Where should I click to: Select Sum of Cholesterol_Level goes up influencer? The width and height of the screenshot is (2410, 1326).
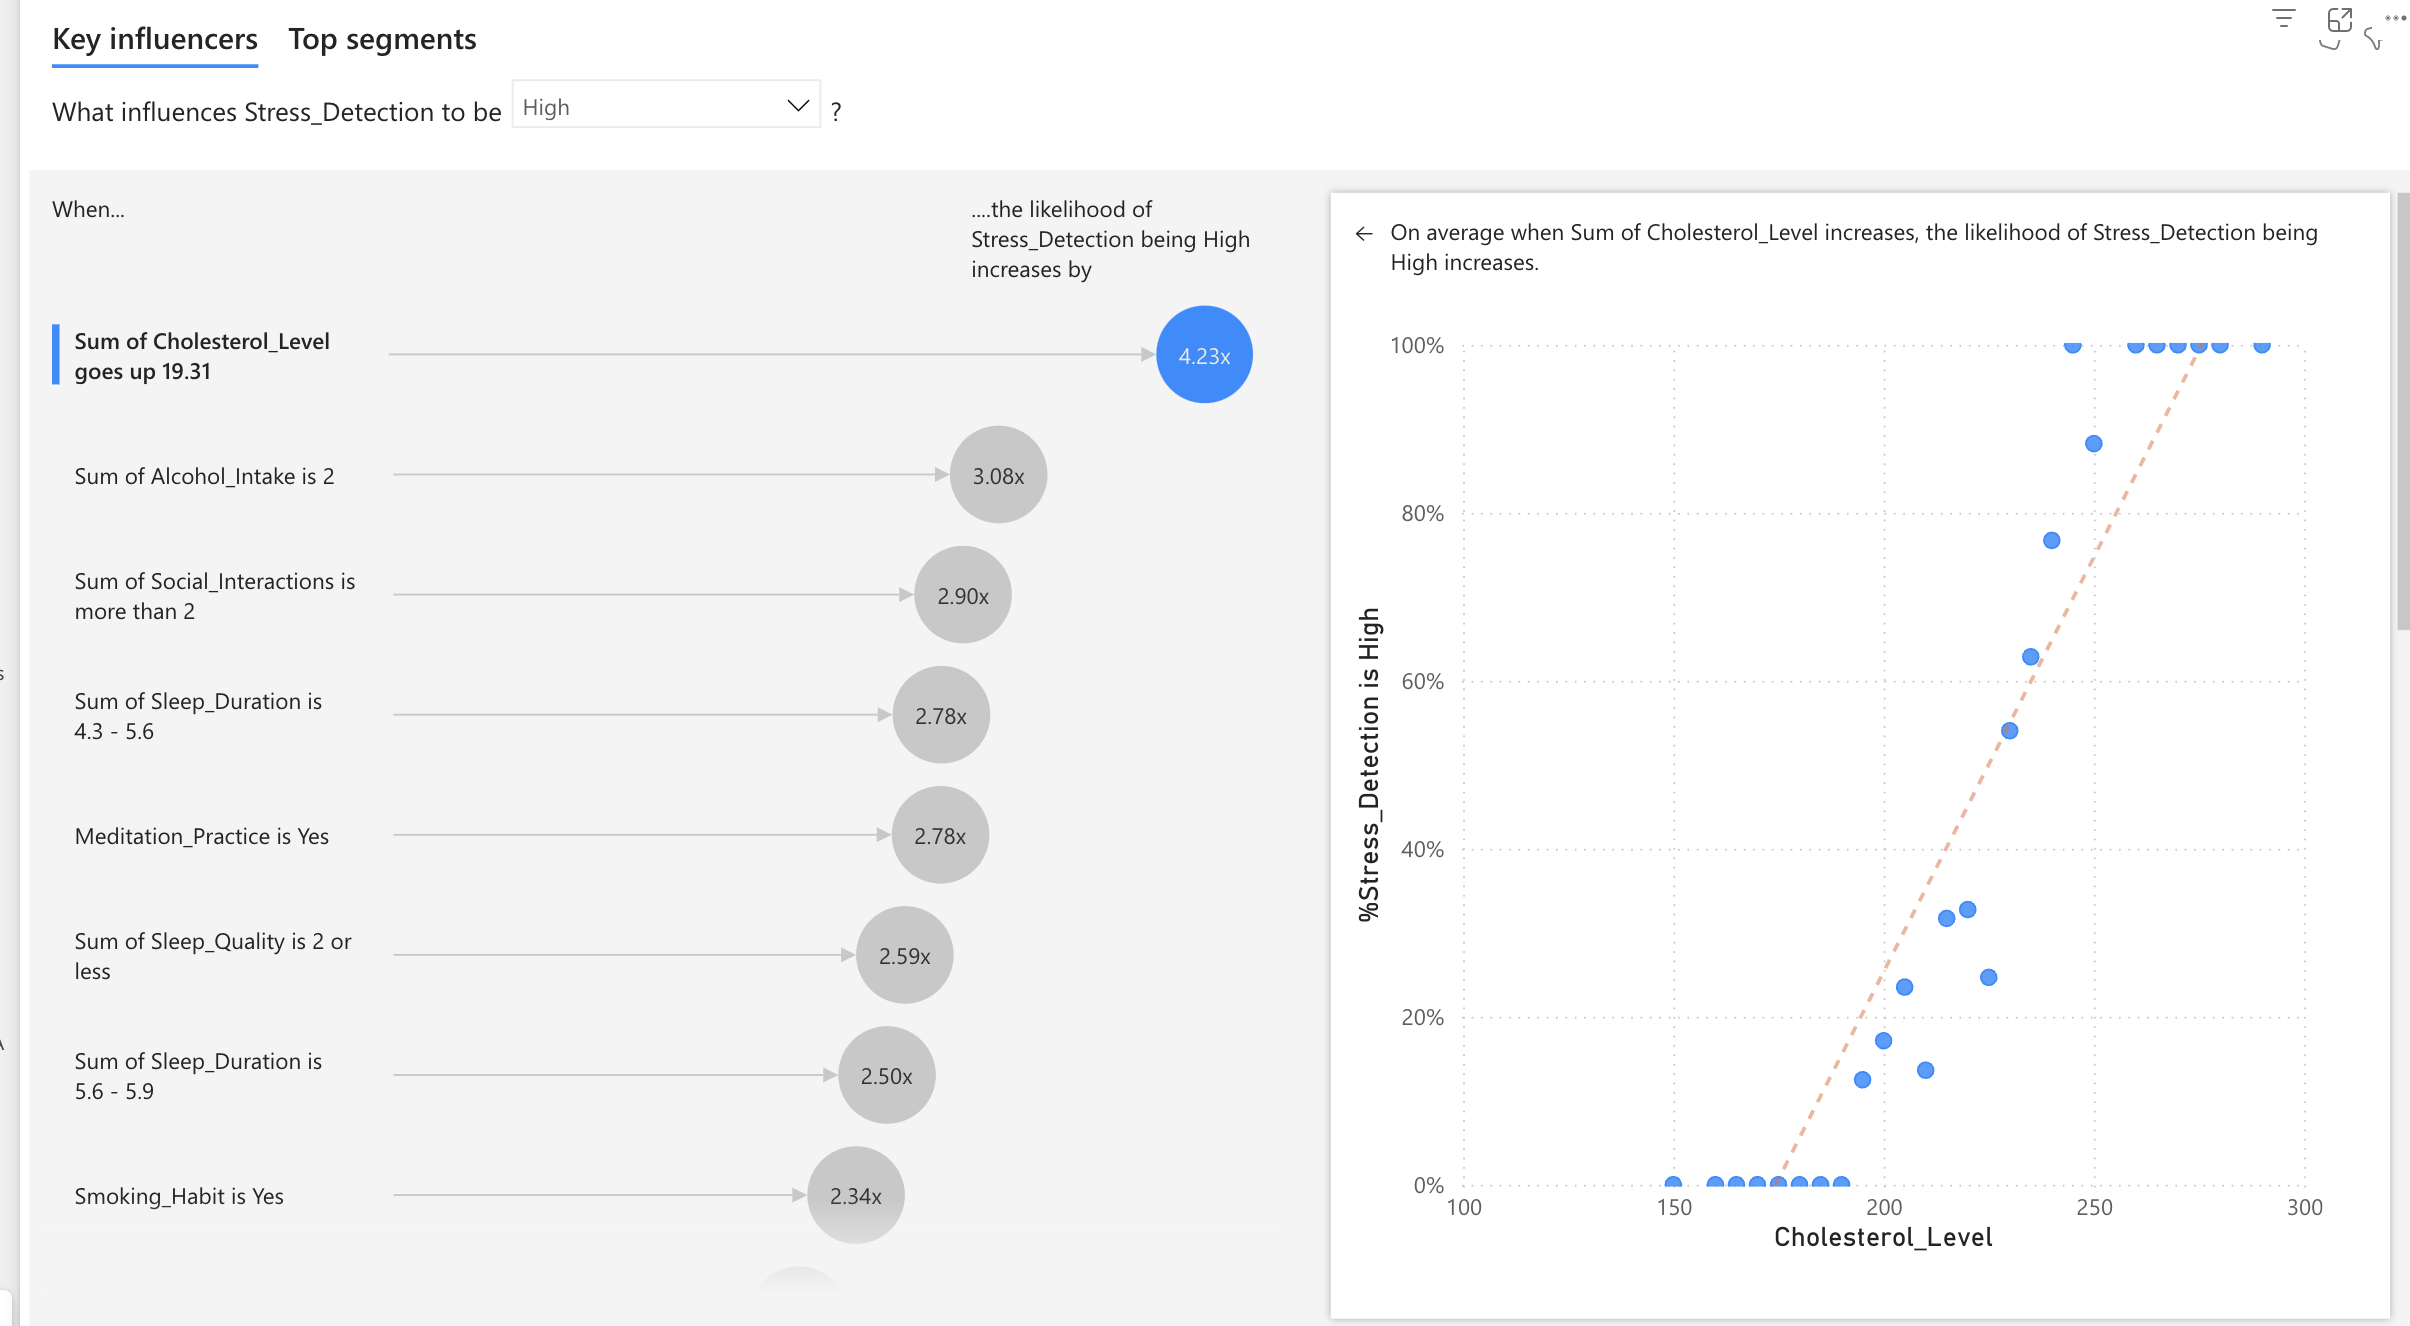[202, 356]
